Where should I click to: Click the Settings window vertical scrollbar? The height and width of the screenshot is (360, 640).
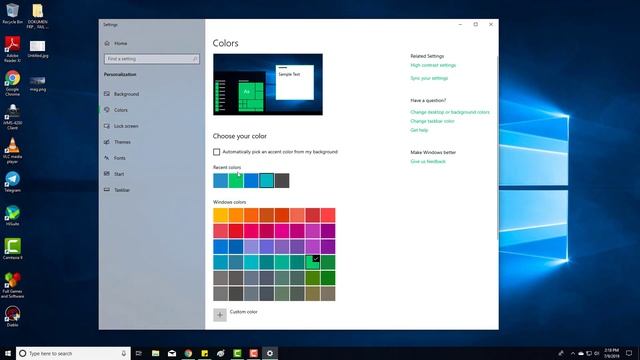click(x=497, y=147)
